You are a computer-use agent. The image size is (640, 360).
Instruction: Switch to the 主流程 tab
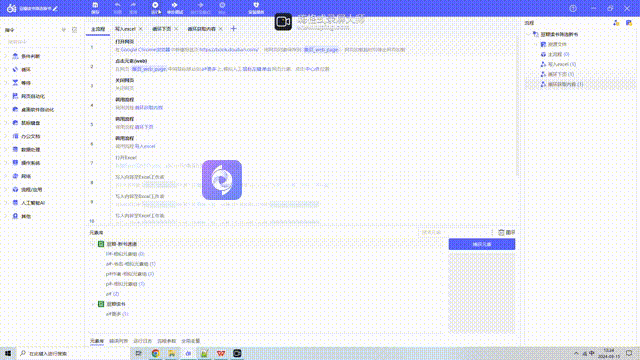tap(98, 29)
